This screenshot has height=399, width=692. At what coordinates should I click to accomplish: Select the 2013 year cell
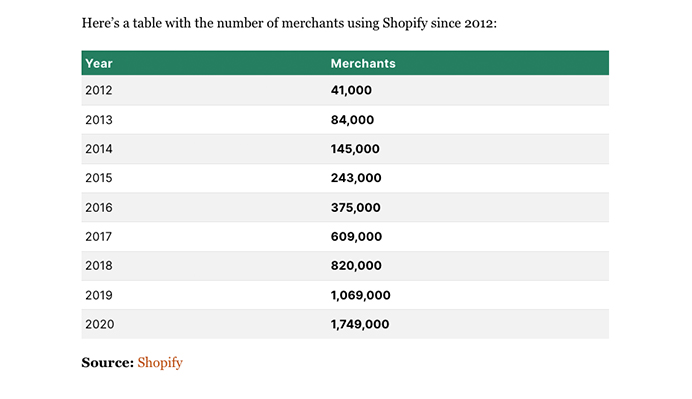pyautogui.click(x=99, y=120)
